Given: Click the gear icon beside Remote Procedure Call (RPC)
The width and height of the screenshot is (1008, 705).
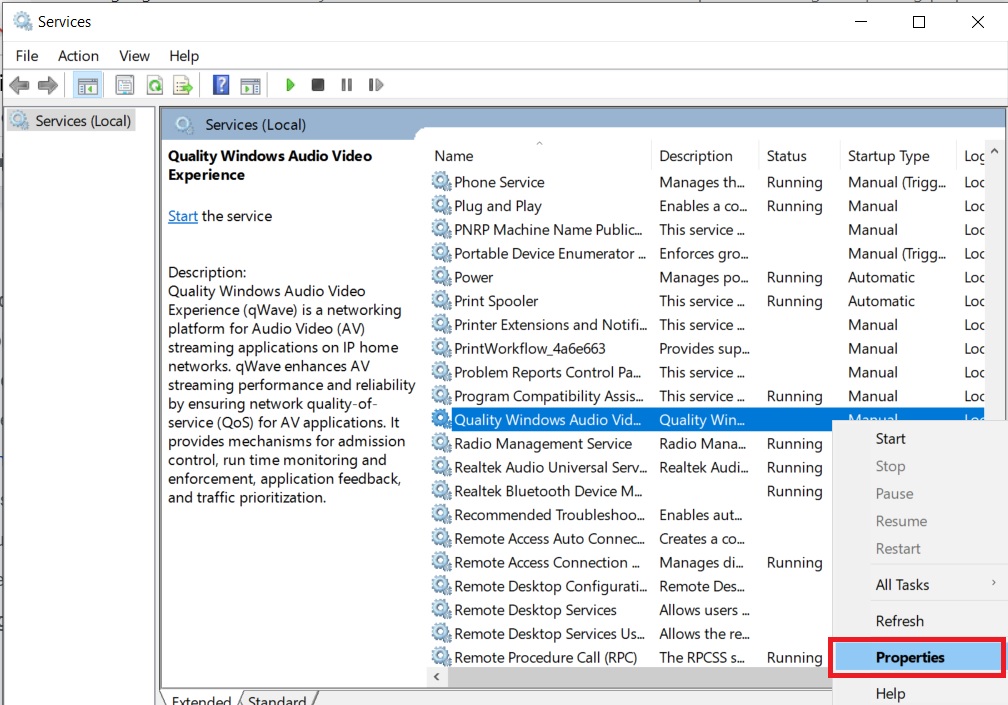Looking at the screenshot, I should pos(441,657).
